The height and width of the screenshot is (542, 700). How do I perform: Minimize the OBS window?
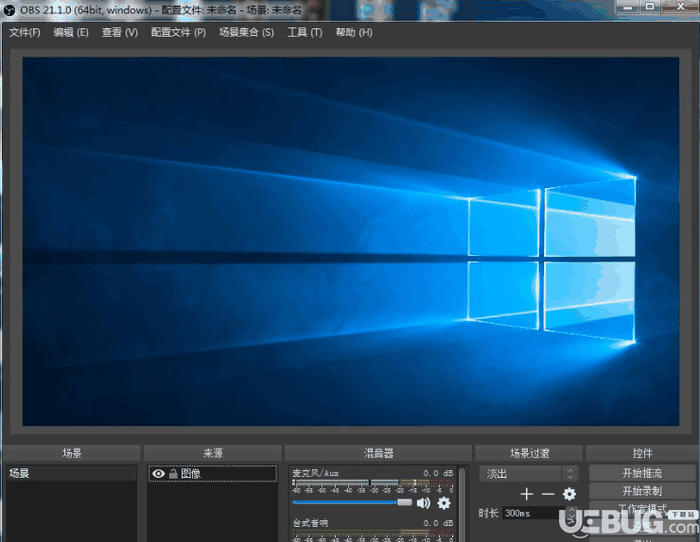coord(628,7)
